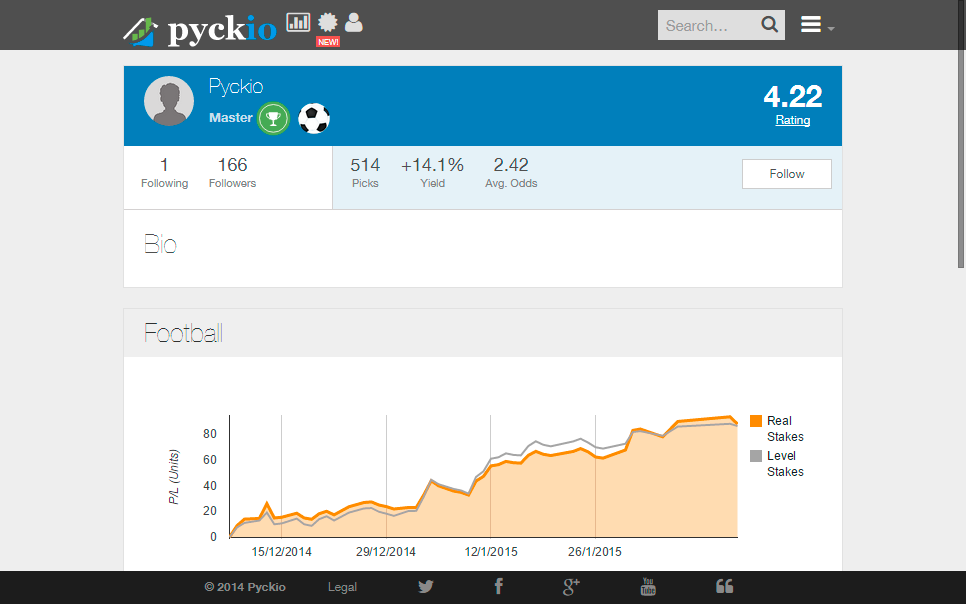Click the Pyckio username heading
This screenshot has width=966, height=604.
click(x=236, y=86)
